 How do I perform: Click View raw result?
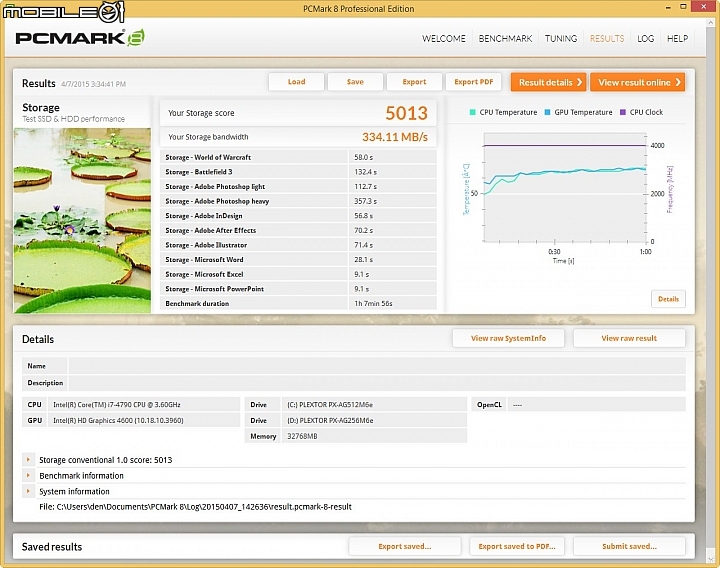pyautogui.click(x=629, y=338)
